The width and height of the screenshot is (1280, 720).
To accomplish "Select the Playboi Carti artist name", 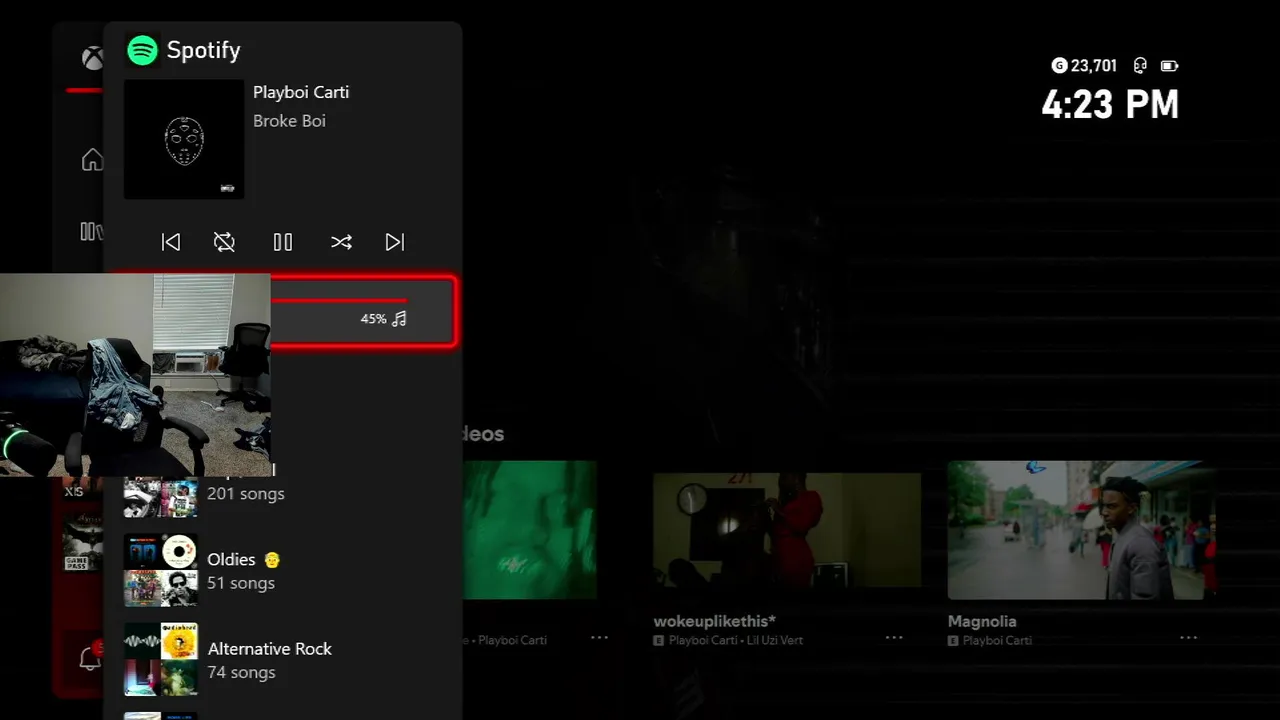I will (x=301, y=92).
